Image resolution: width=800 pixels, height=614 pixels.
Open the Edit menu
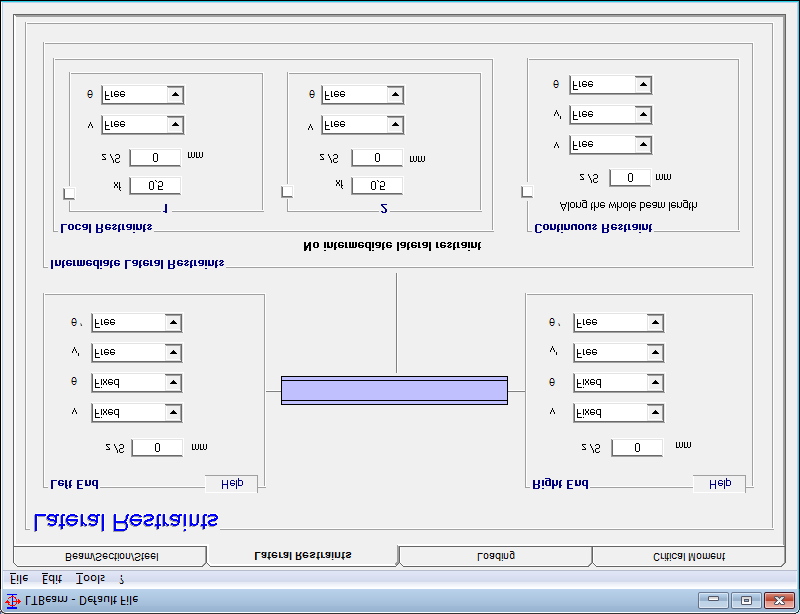pos(52,579)
